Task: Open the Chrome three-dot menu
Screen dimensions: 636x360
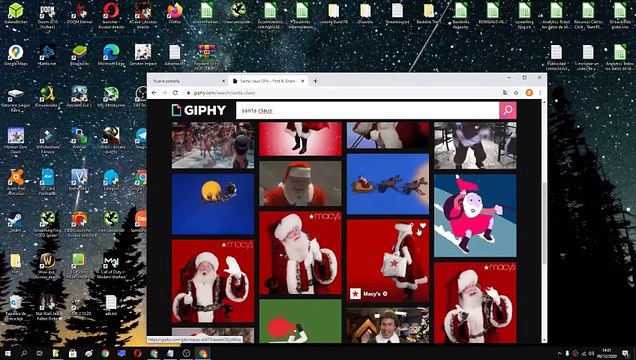Action: (x=540, y=93)
